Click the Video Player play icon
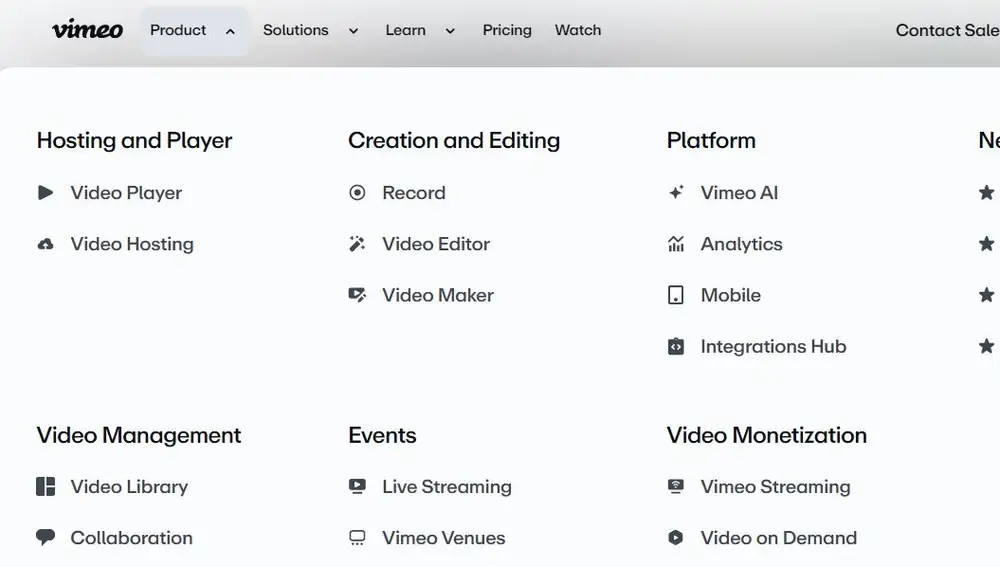This screenshot has width=1000, height=567. (45, 193)
